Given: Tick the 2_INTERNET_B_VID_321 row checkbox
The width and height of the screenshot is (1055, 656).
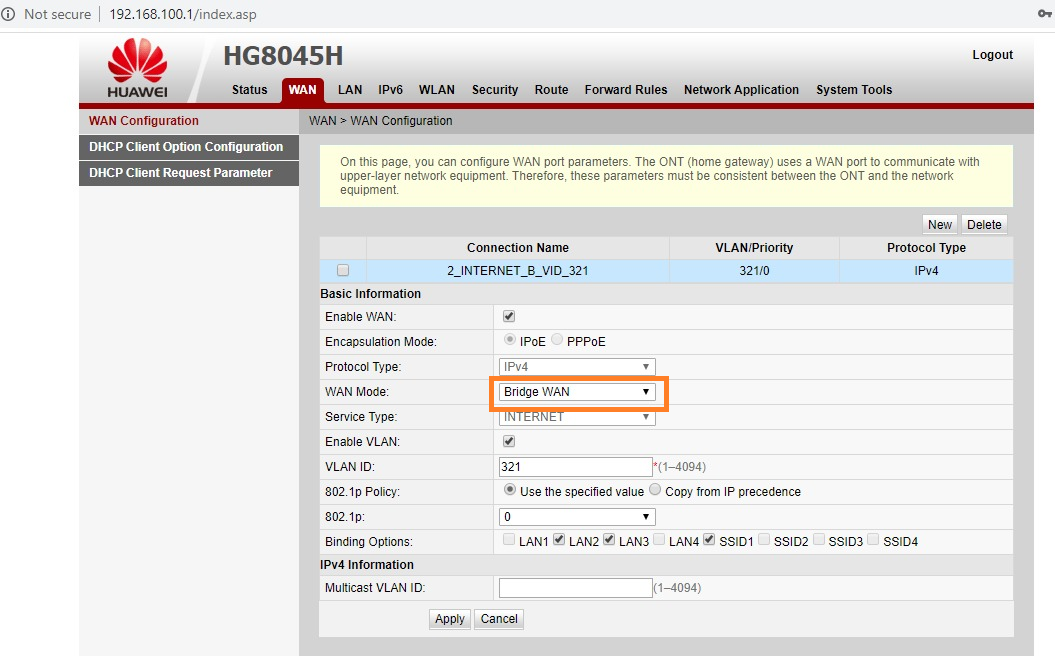Looking at the screenshot, I should [343, 270].
